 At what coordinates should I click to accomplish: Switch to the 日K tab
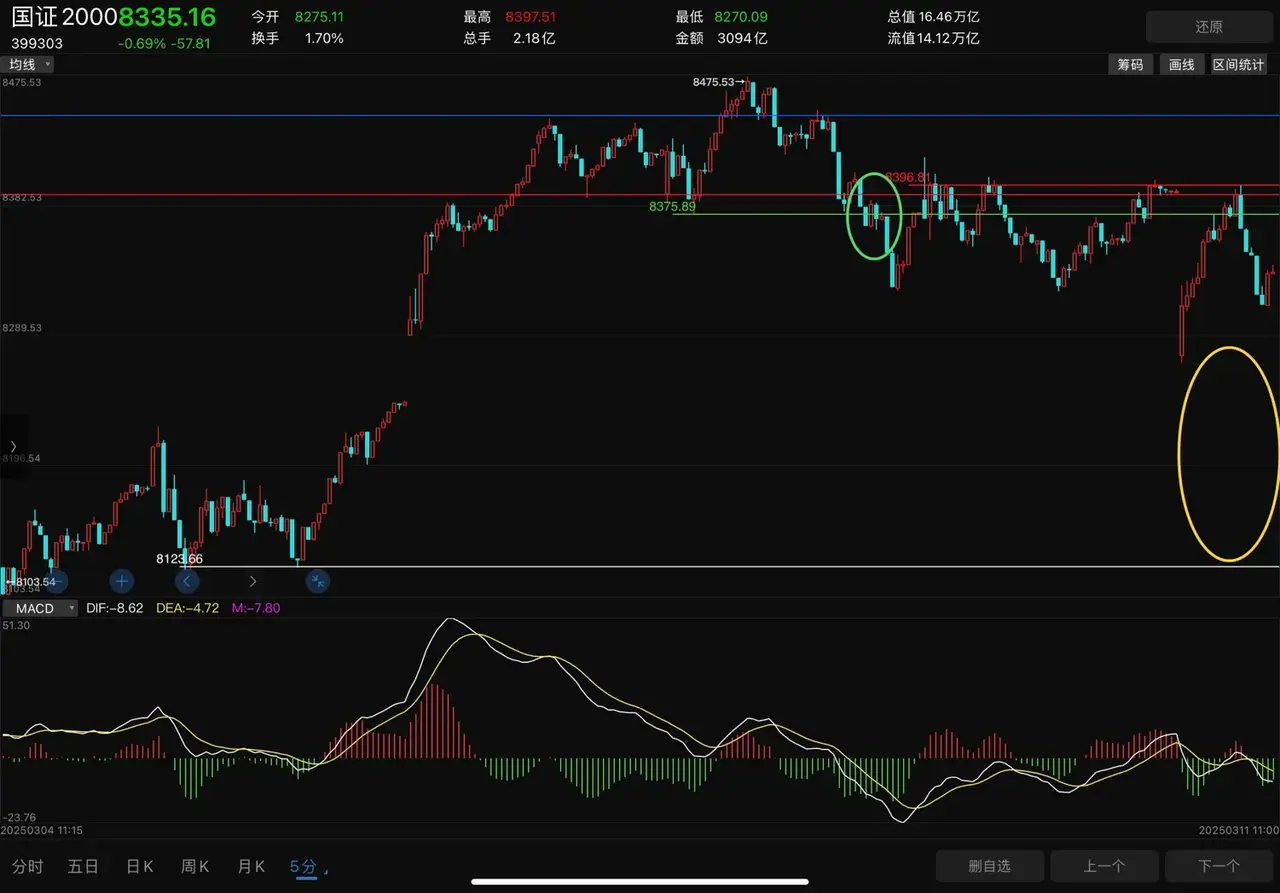click(139, 866)
